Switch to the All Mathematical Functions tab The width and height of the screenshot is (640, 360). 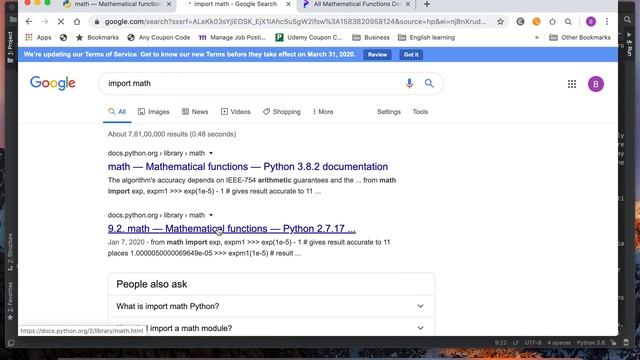click(x=355, y=4)
